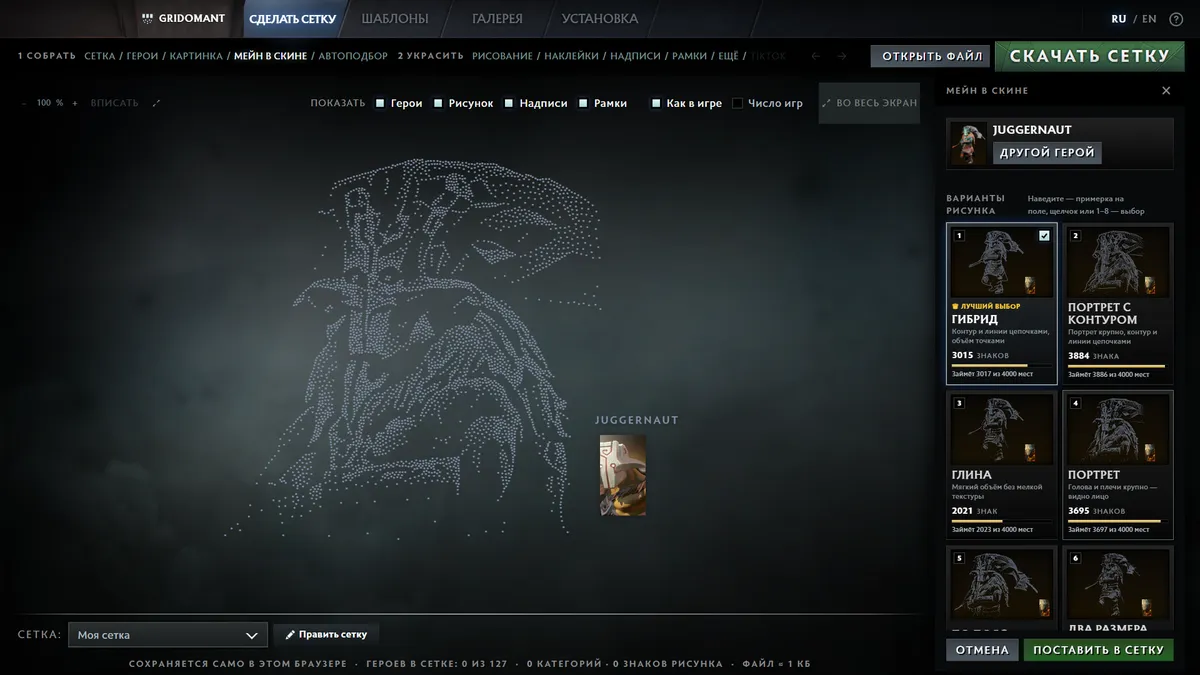The image size is (1200, 675).
Task: Enable the Число игр checkbox
Action: [737, 103]
